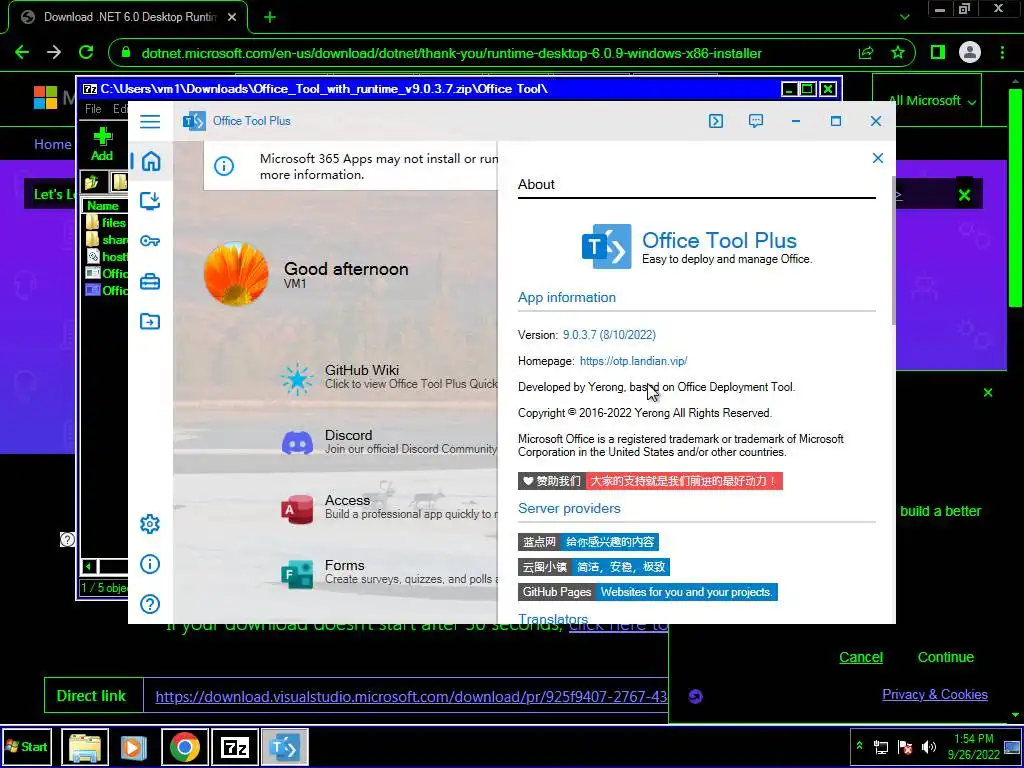Open the Office convert folder icon in sidebar
This screenshot has height=768, width=1024.
[x=150, y=321]
